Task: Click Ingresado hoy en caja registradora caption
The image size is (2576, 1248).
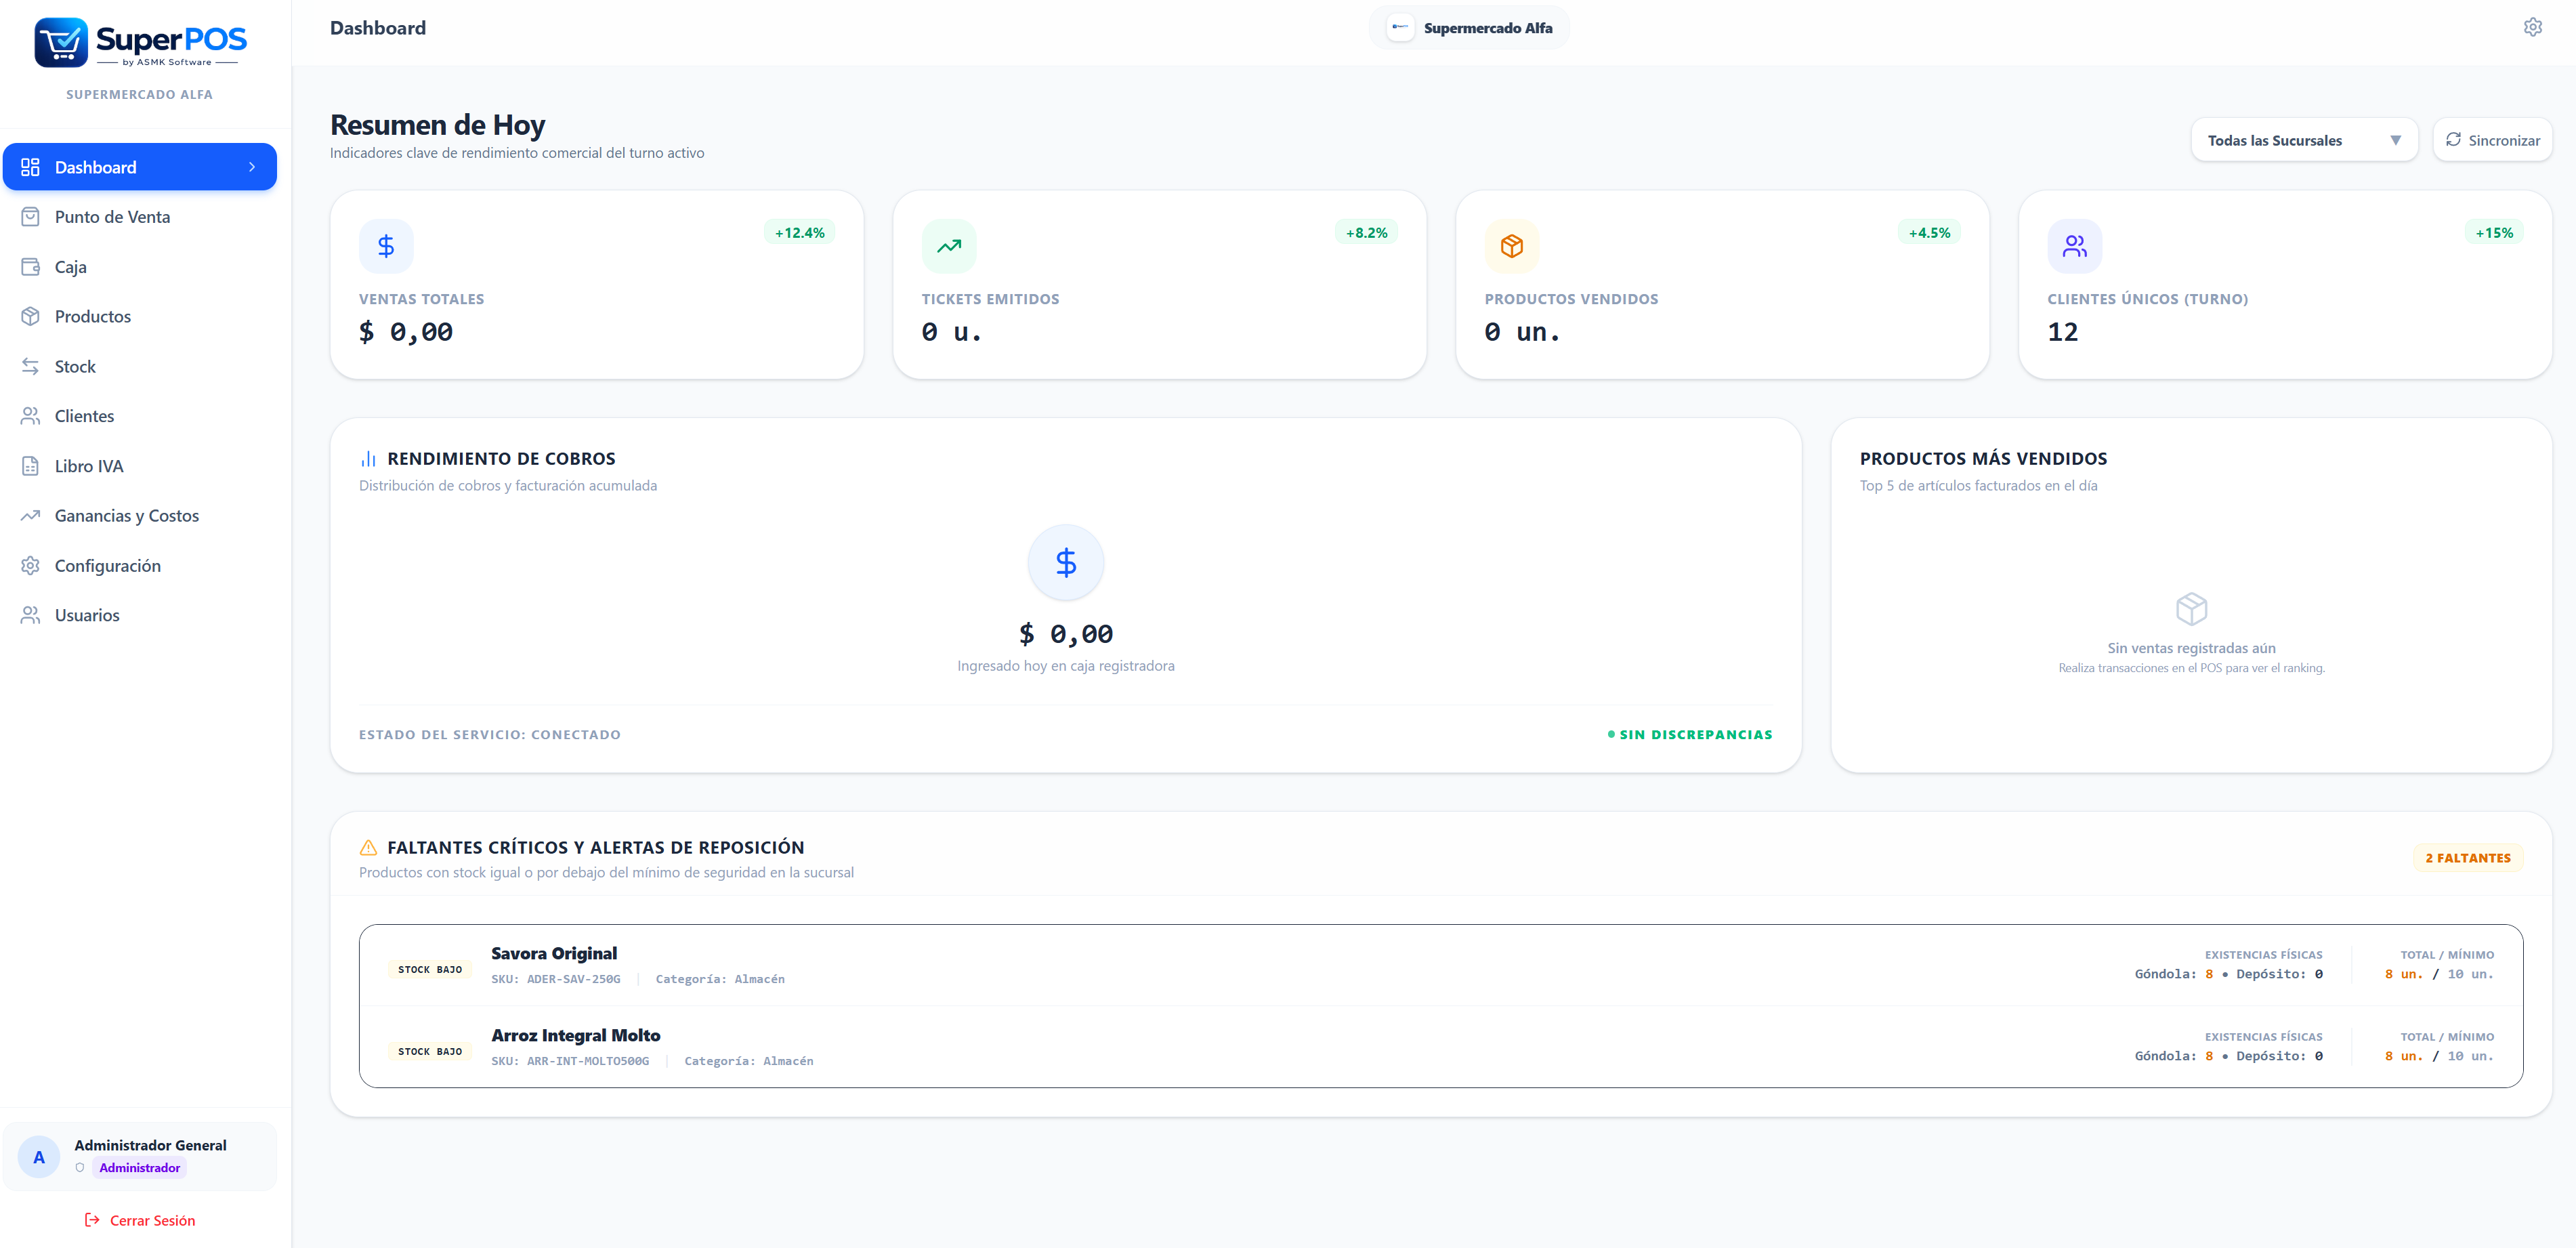Action: pyautogui.click(x=1065, y=666)
